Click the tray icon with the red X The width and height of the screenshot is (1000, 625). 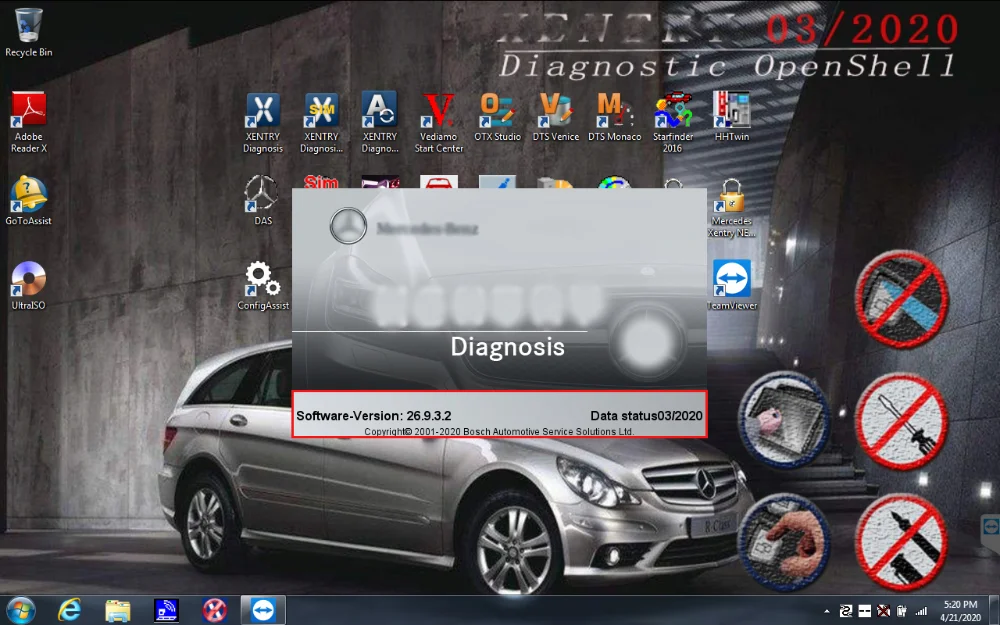pos(883,612)
